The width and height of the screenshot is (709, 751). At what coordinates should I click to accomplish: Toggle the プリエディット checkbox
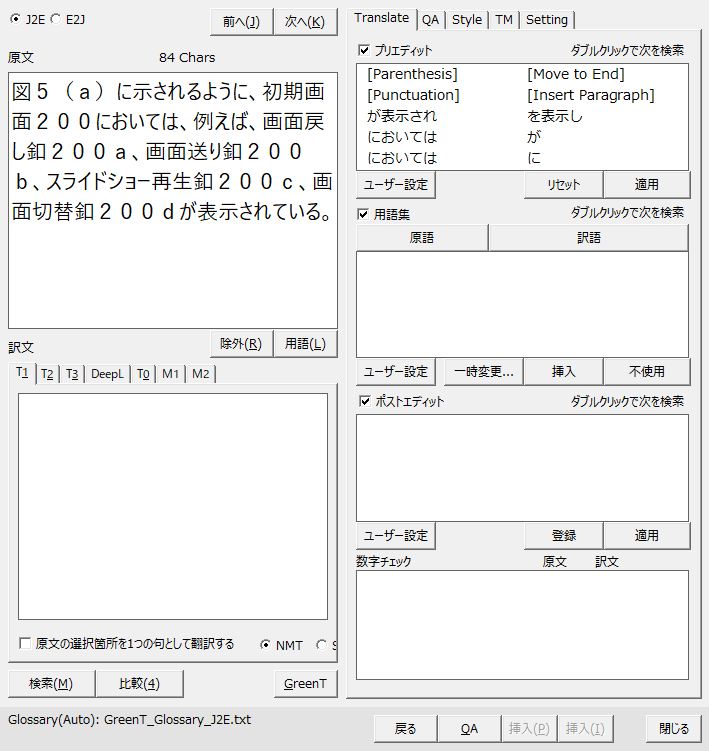click(x=364, y=49)
